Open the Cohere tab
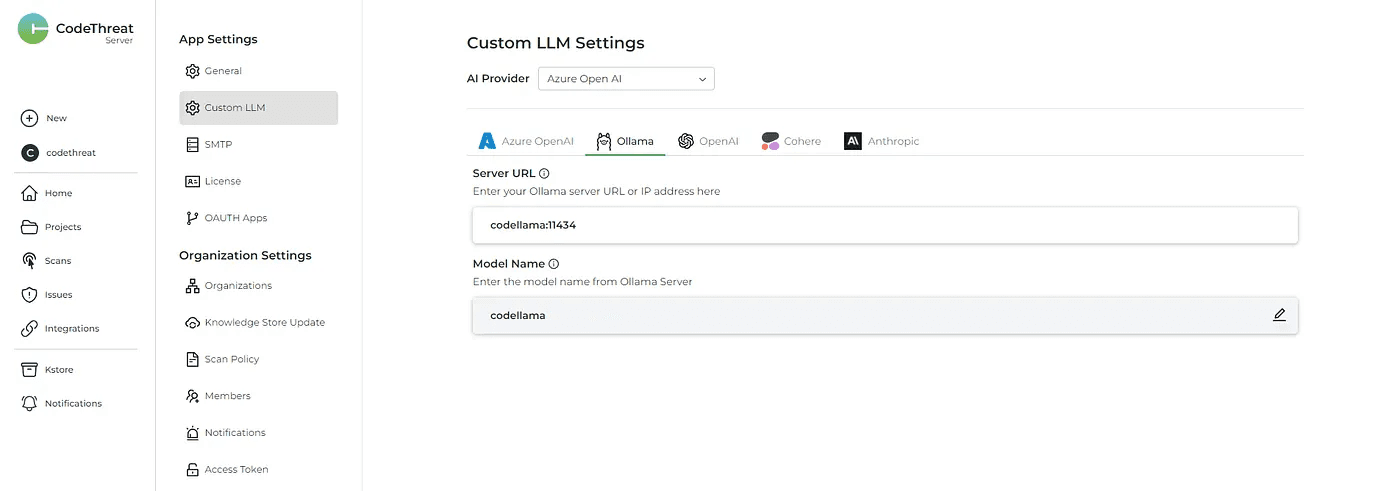 (x=791, y=141)
